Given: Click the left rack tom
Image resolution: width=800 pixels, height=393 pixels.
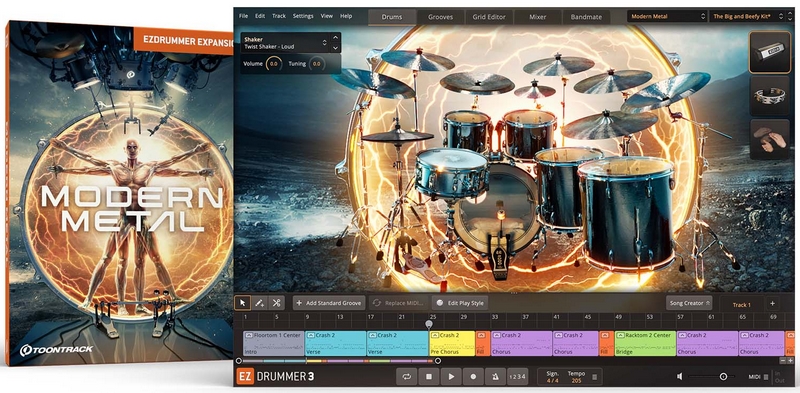Looking at the screenshot, I should point(466,130).
